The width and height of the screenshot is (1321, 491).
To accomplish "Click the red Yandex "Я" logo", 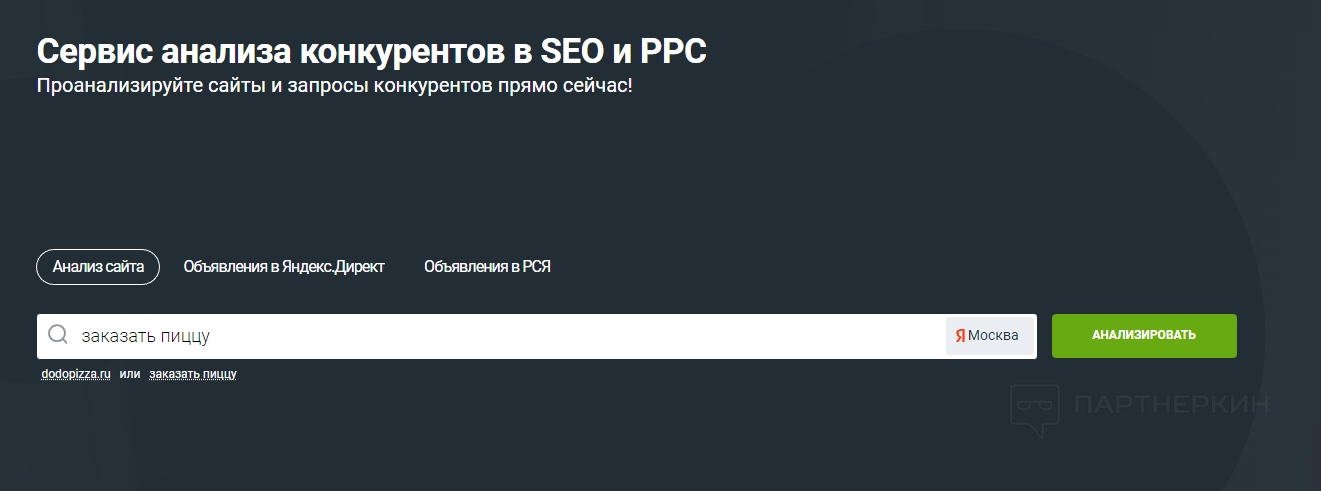I will (x=960, y=336).
